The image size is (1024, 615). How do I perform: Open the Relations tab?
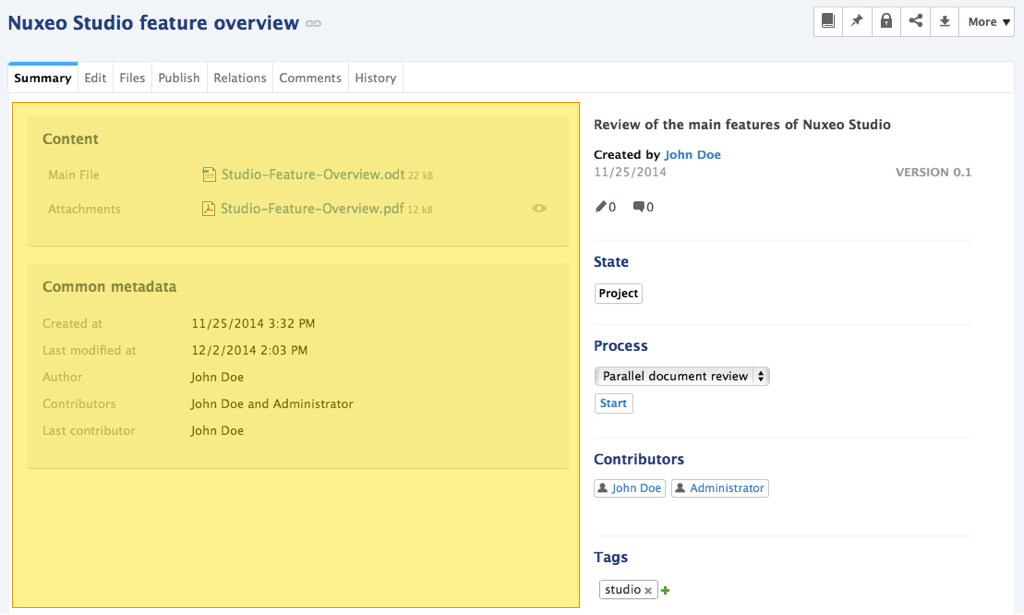[240, 78]
